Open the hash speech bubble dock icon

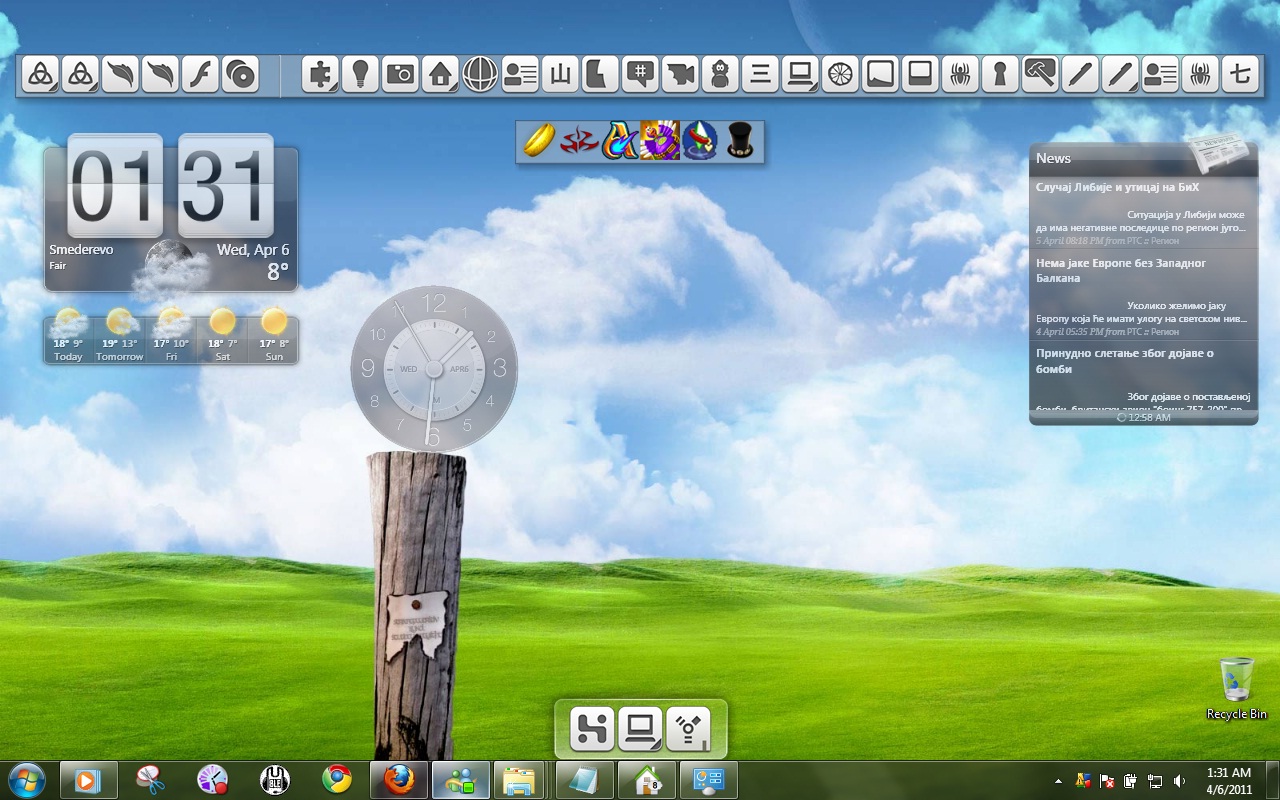[x=640, y=75]
